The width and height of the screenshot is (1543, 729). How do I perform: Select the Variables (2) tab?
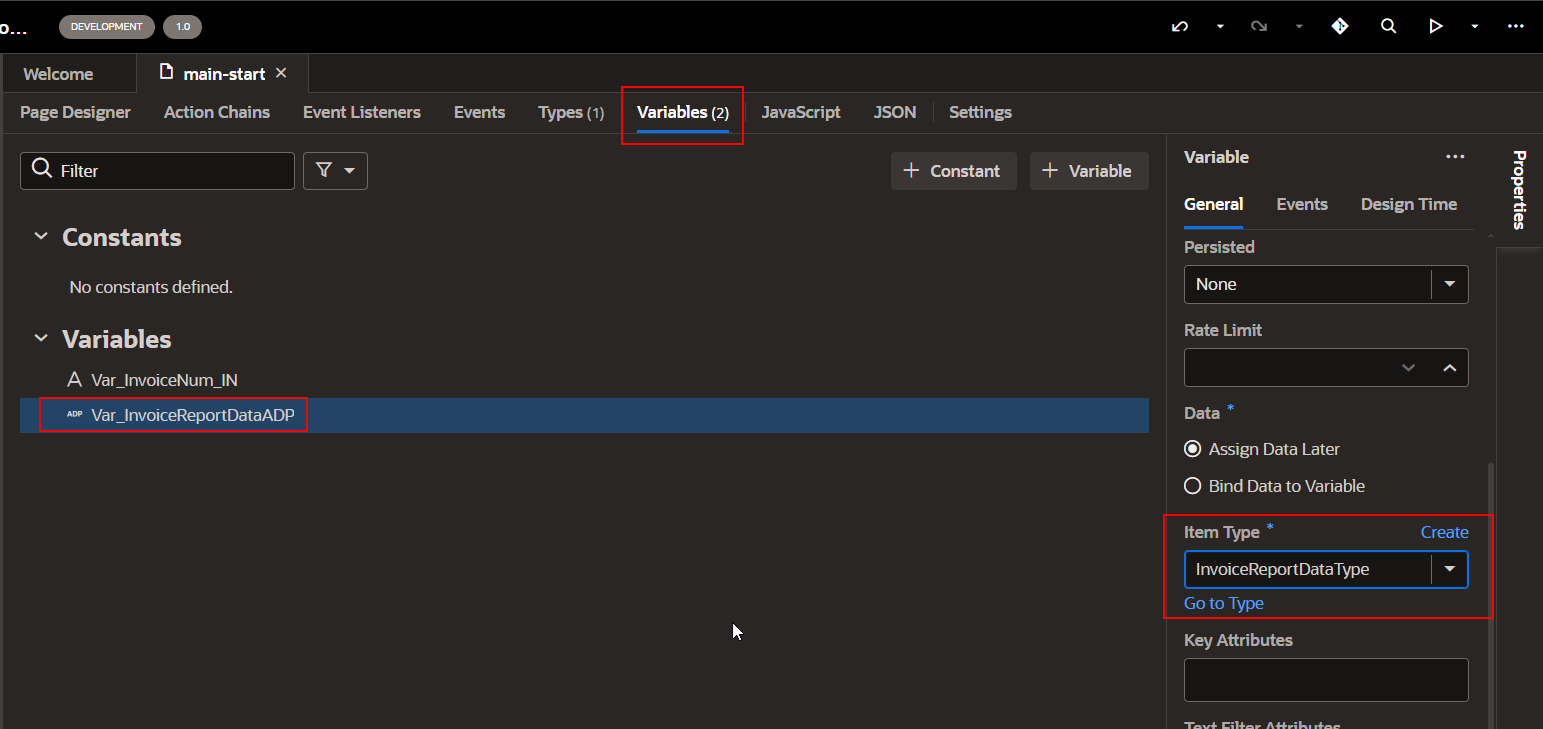(683, 112)
